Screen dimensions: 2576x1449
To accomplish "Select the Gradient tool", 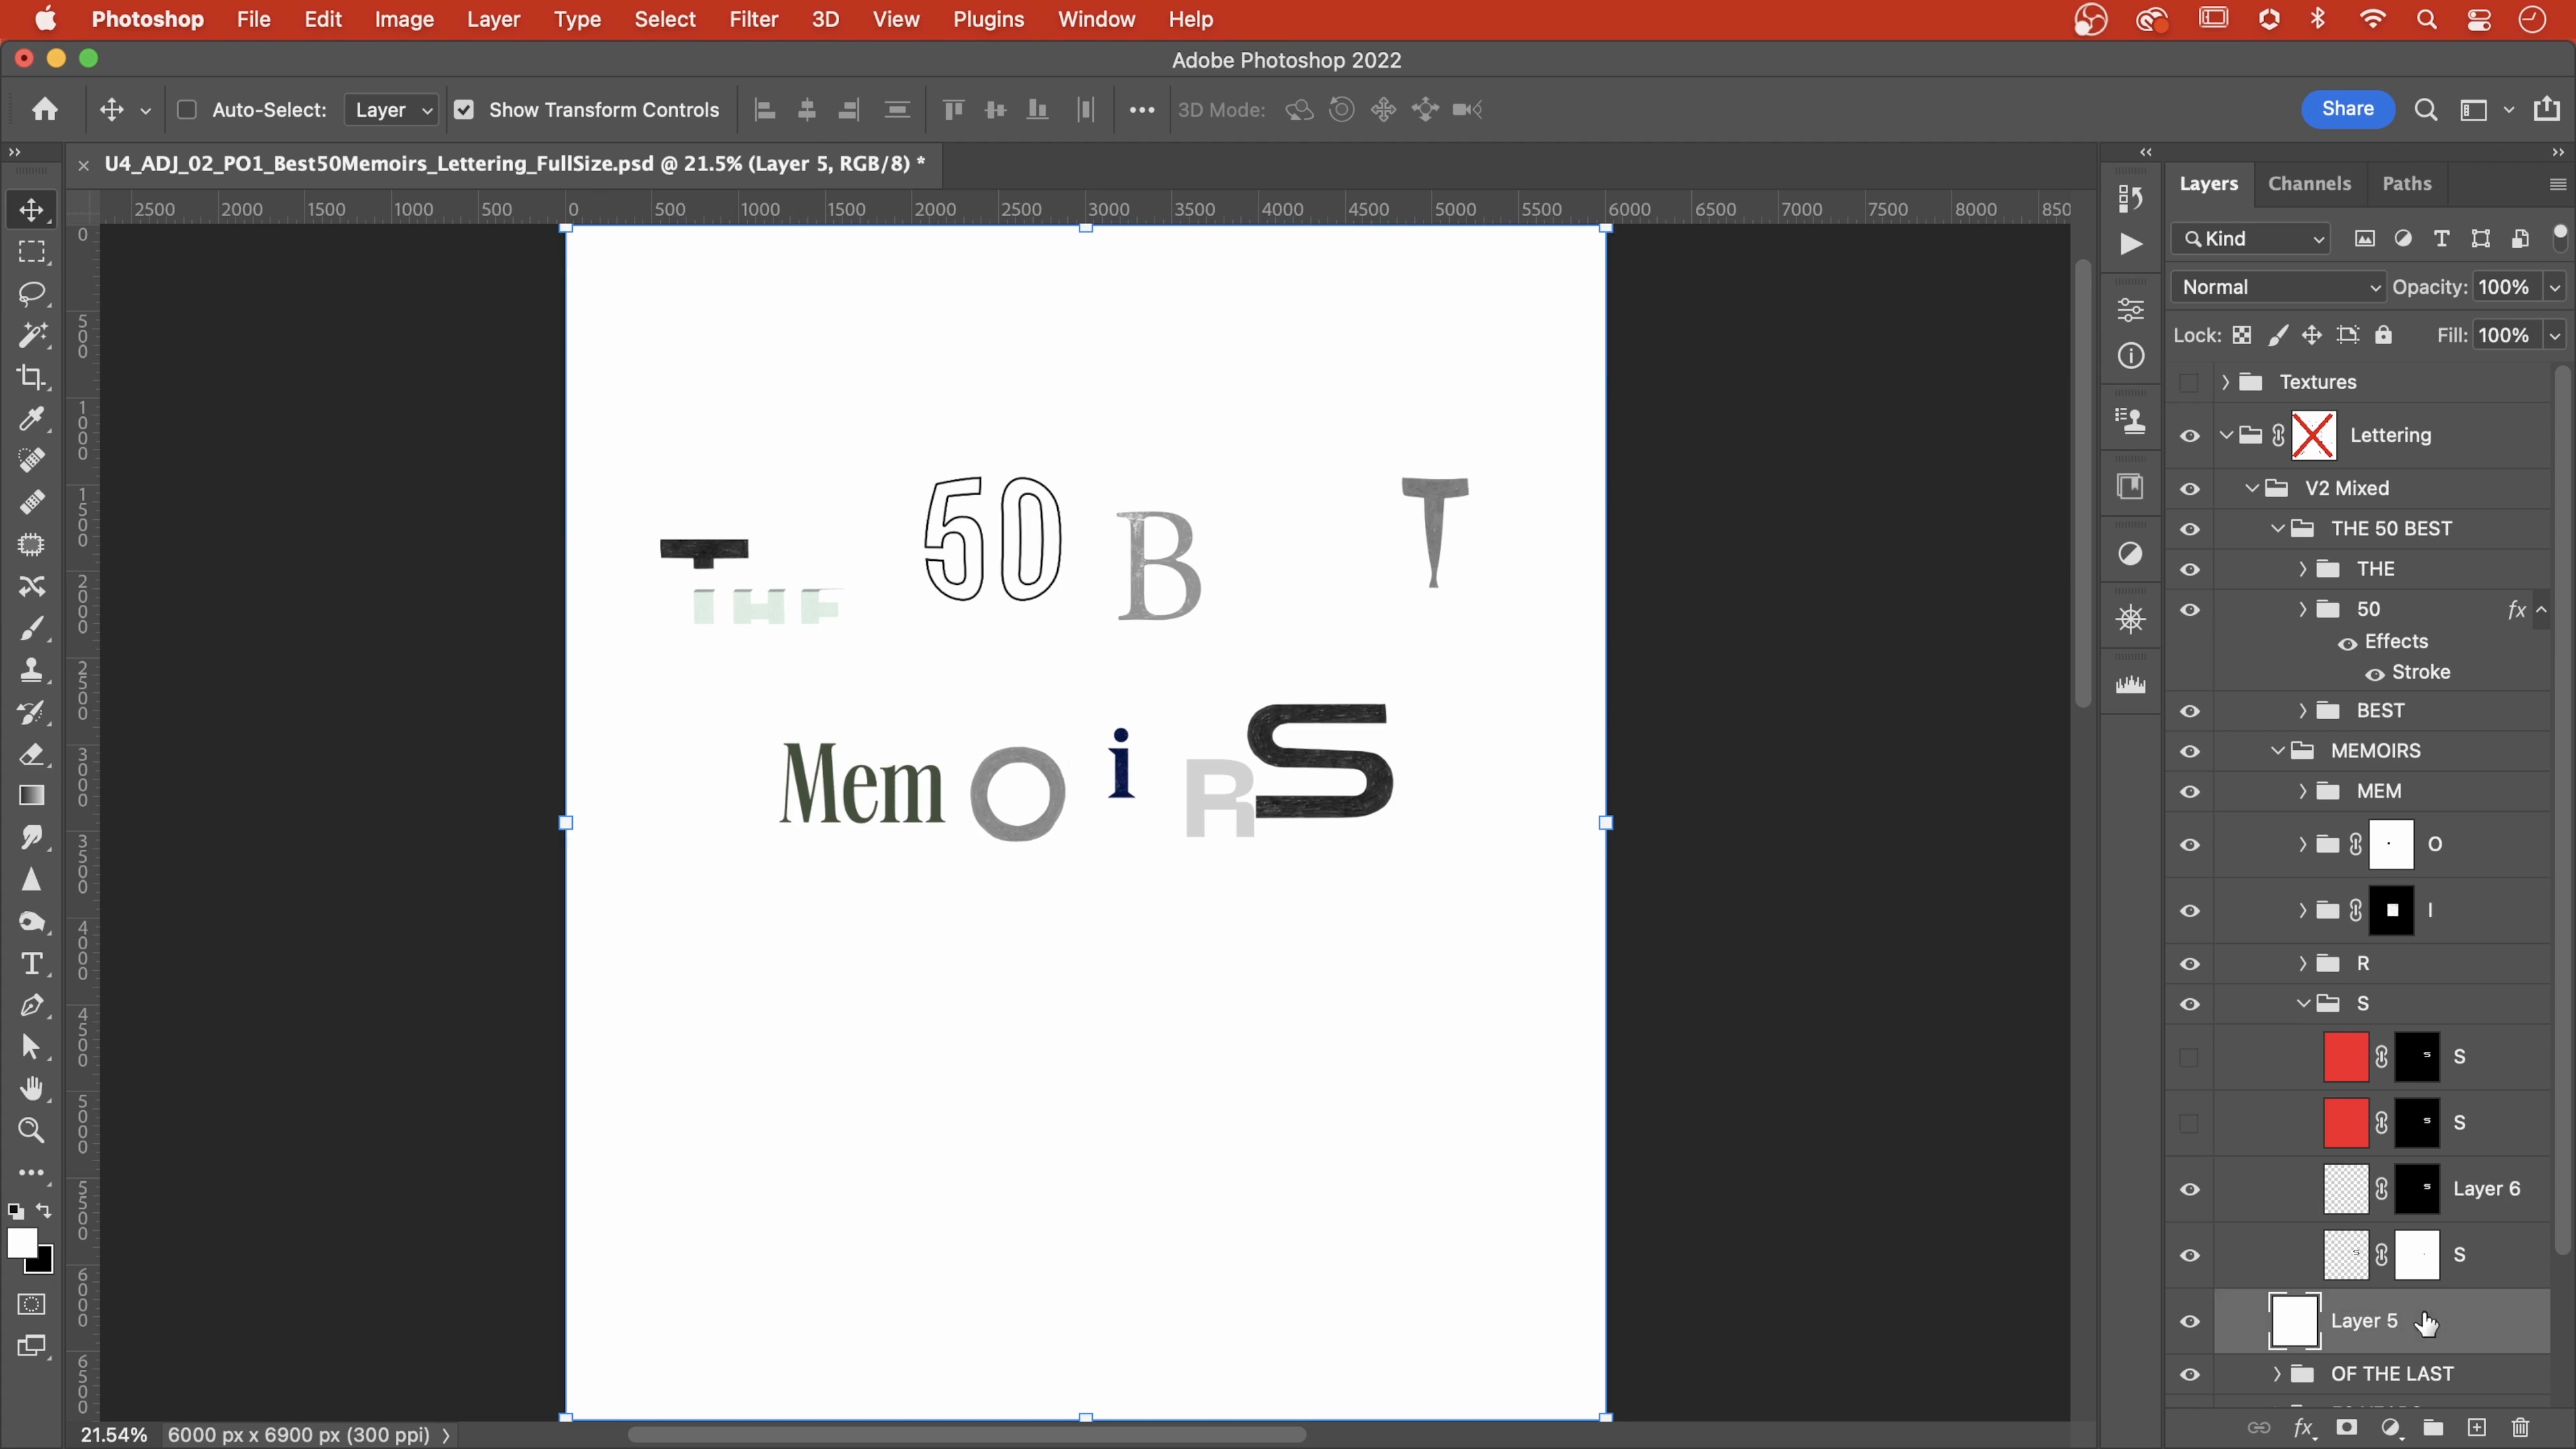I will [x=32, y=796].
